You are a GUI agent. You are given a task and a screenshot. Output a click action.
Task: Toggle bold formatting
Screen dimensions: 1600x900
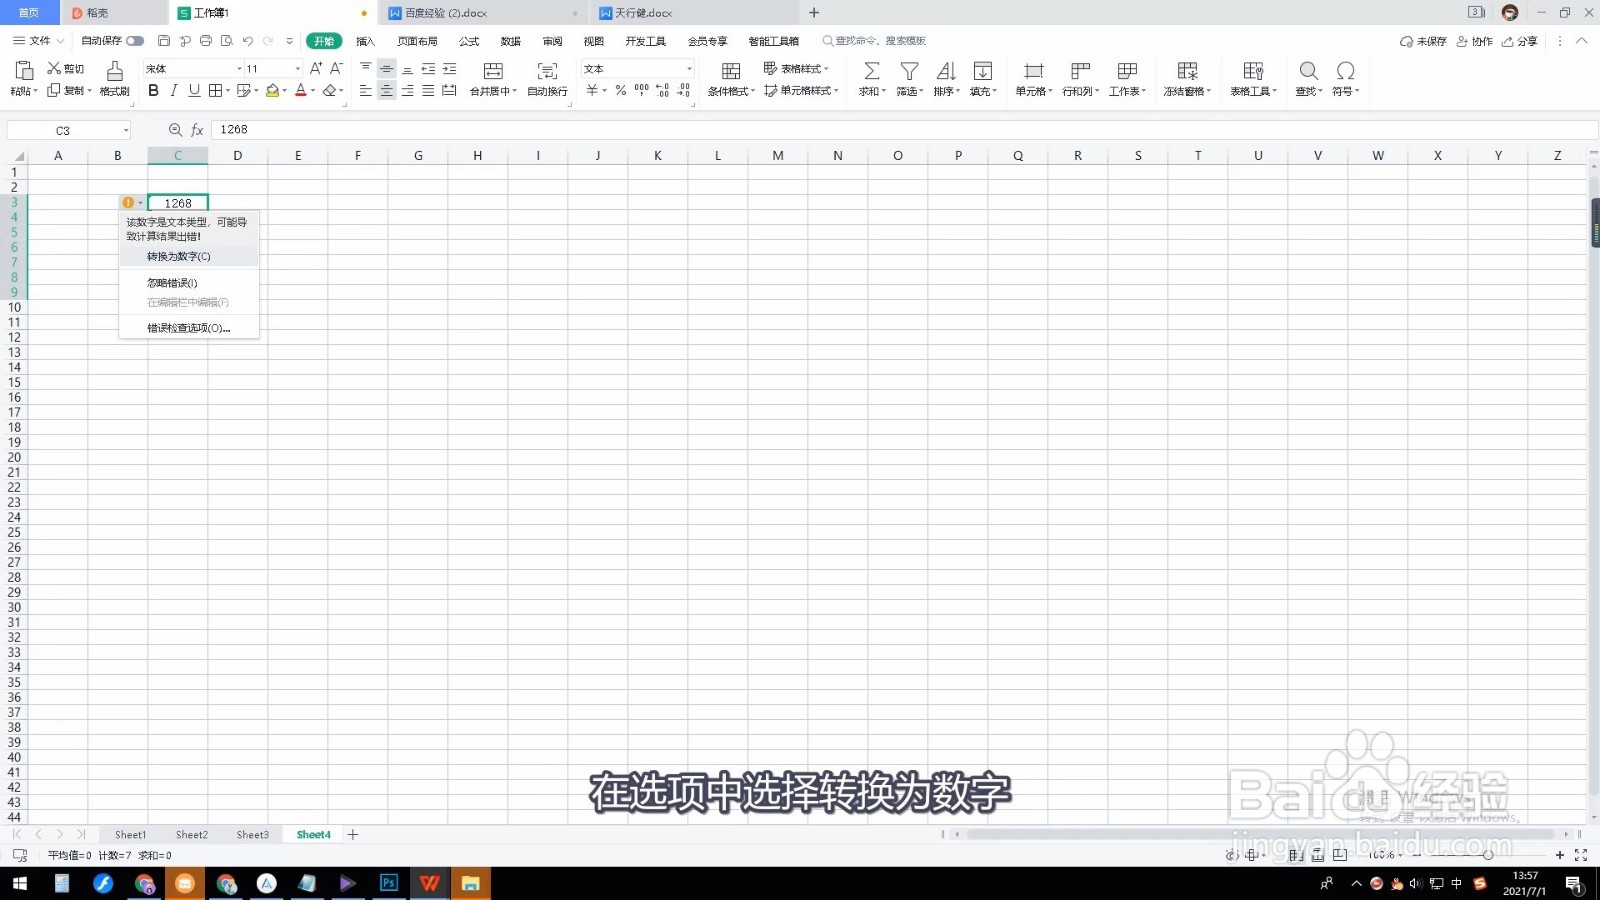153,91
